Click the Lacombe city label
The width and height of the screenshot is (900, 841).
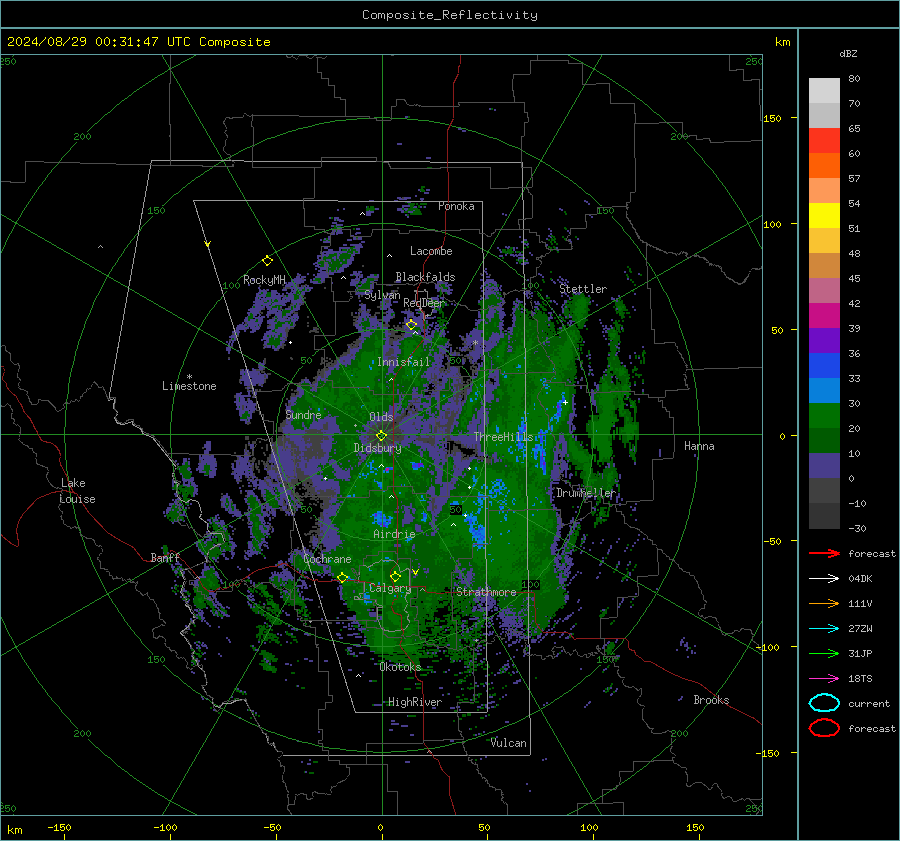[431, 251]
